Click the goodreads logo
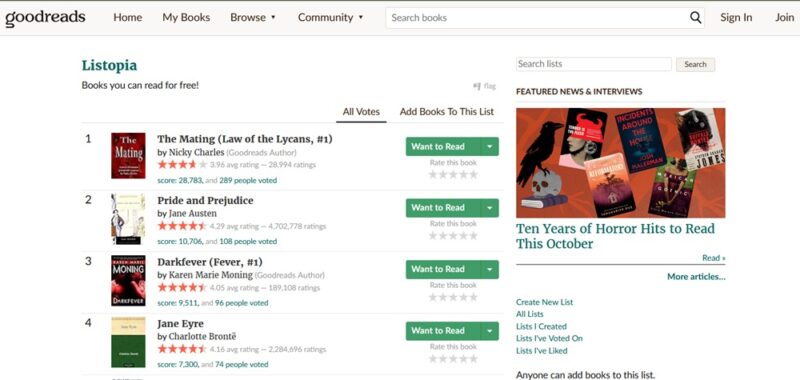Screen dimensions: 800x380 coord(45,17)
